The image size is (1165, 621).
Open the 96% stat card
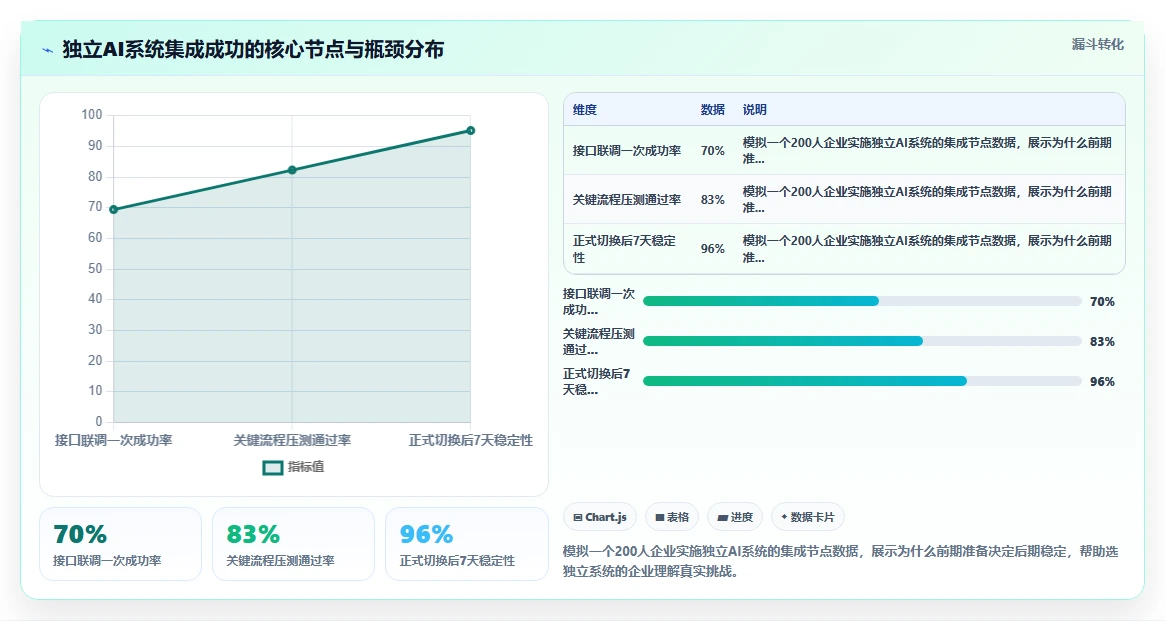(x=467, y=544)
